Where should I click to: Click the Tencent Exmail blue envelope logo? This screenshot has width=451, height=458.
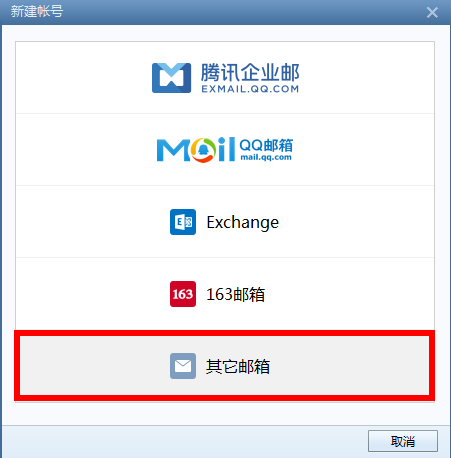click(x=171, y=78)
